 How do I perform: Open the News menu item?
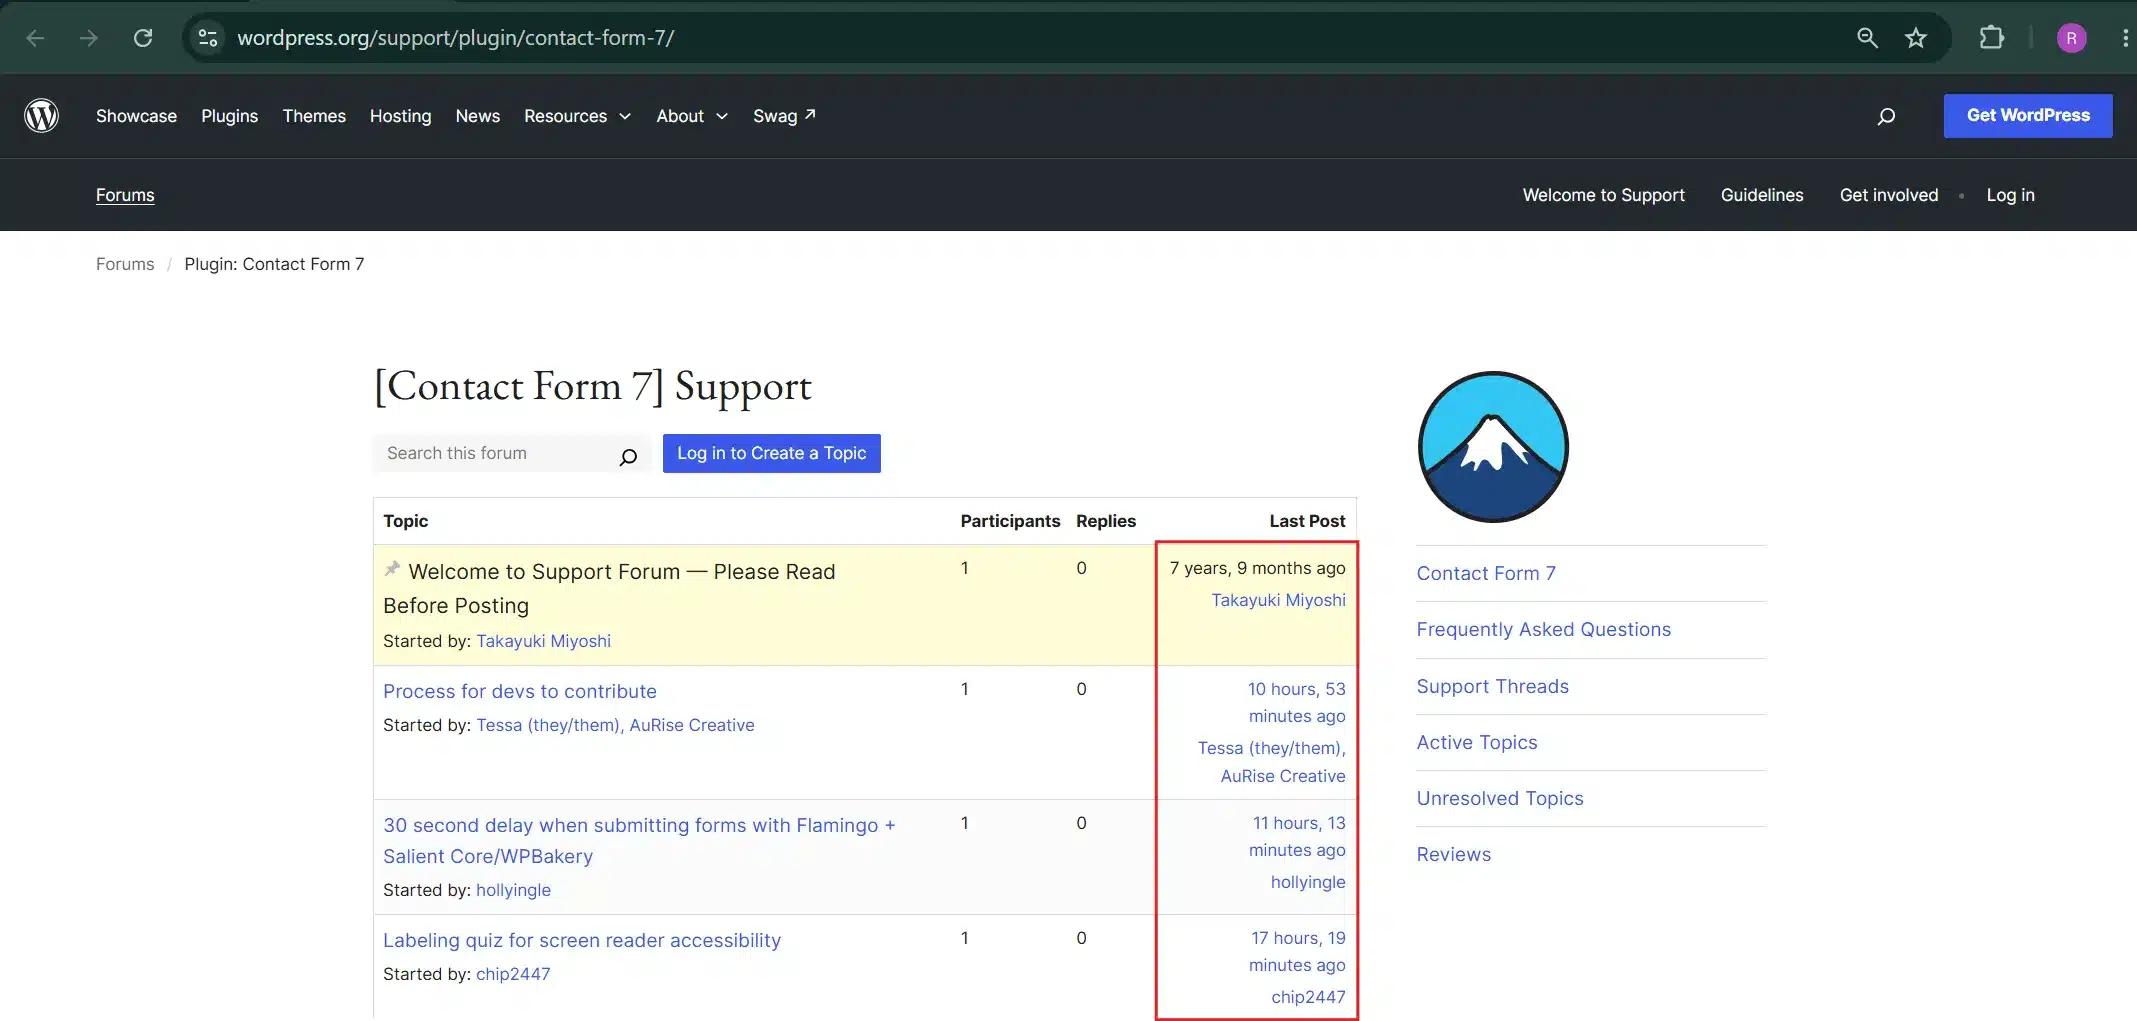[477, 116]
